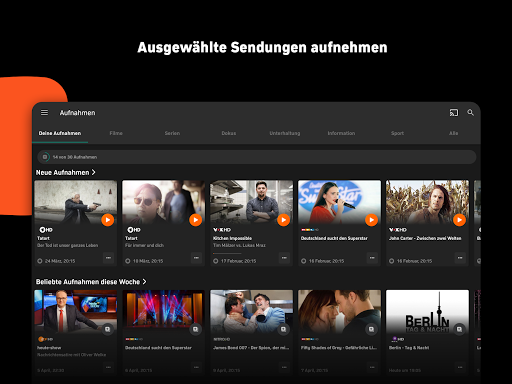Record heute-show via its record icon
This screenshot has height=384, width=512.
108,329
